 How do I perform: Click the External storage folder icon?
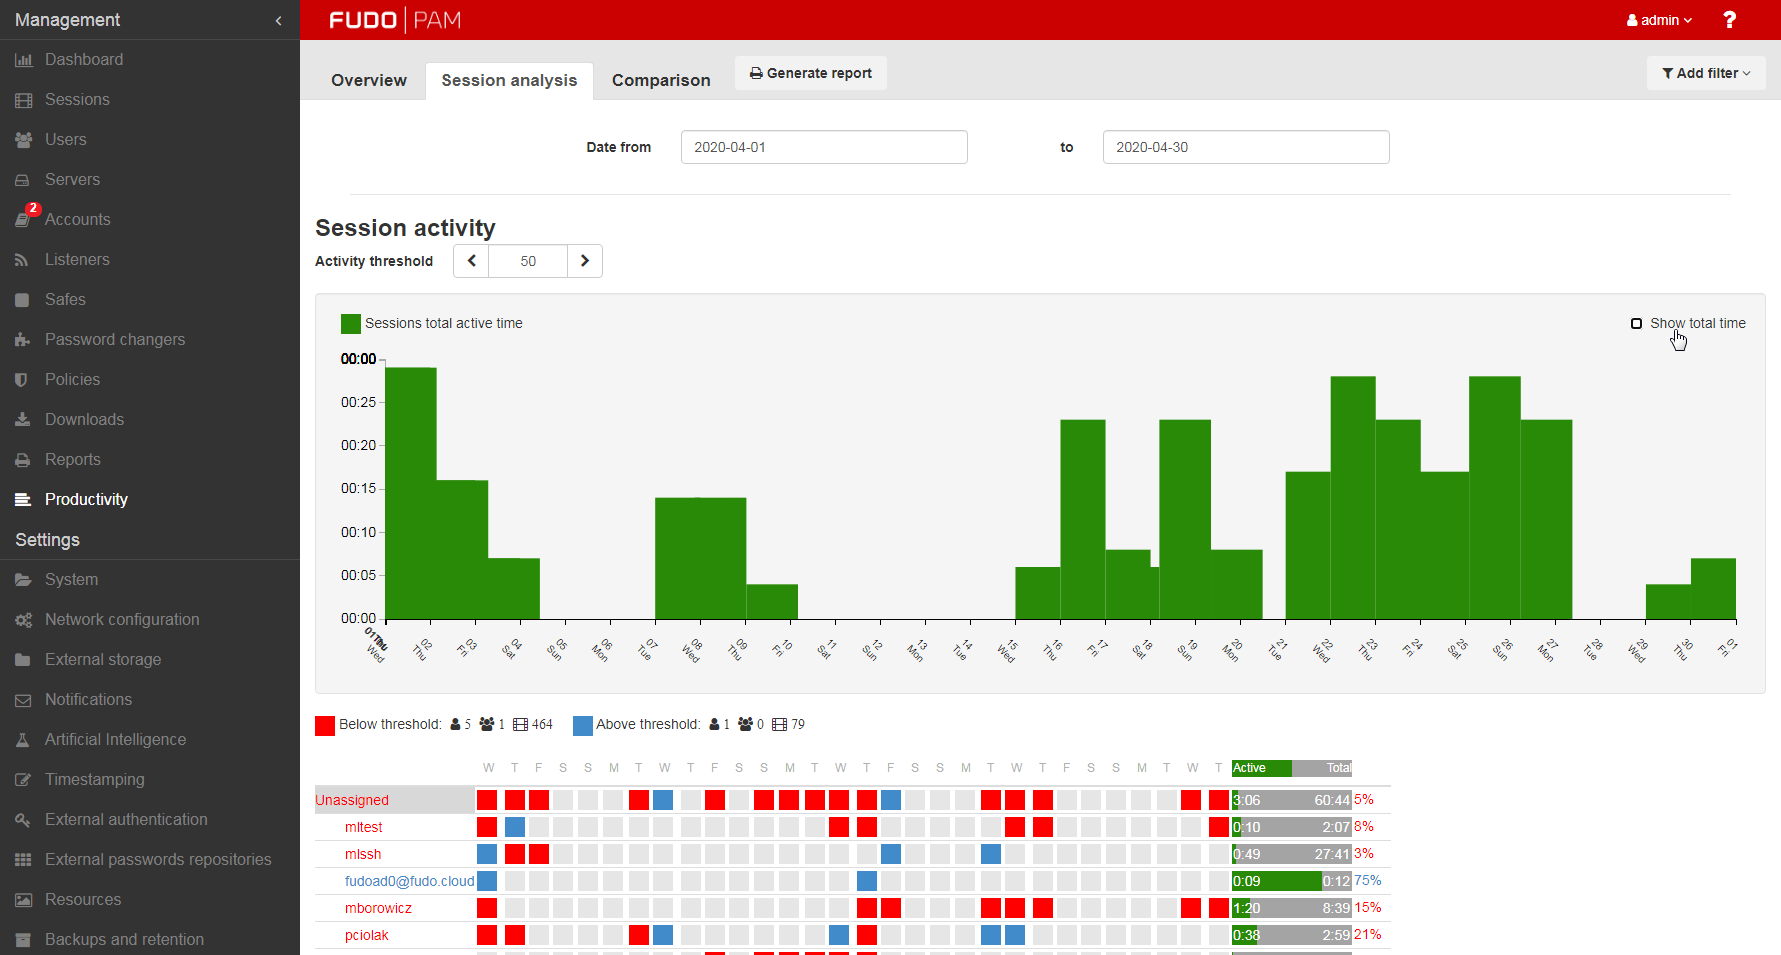23,660
